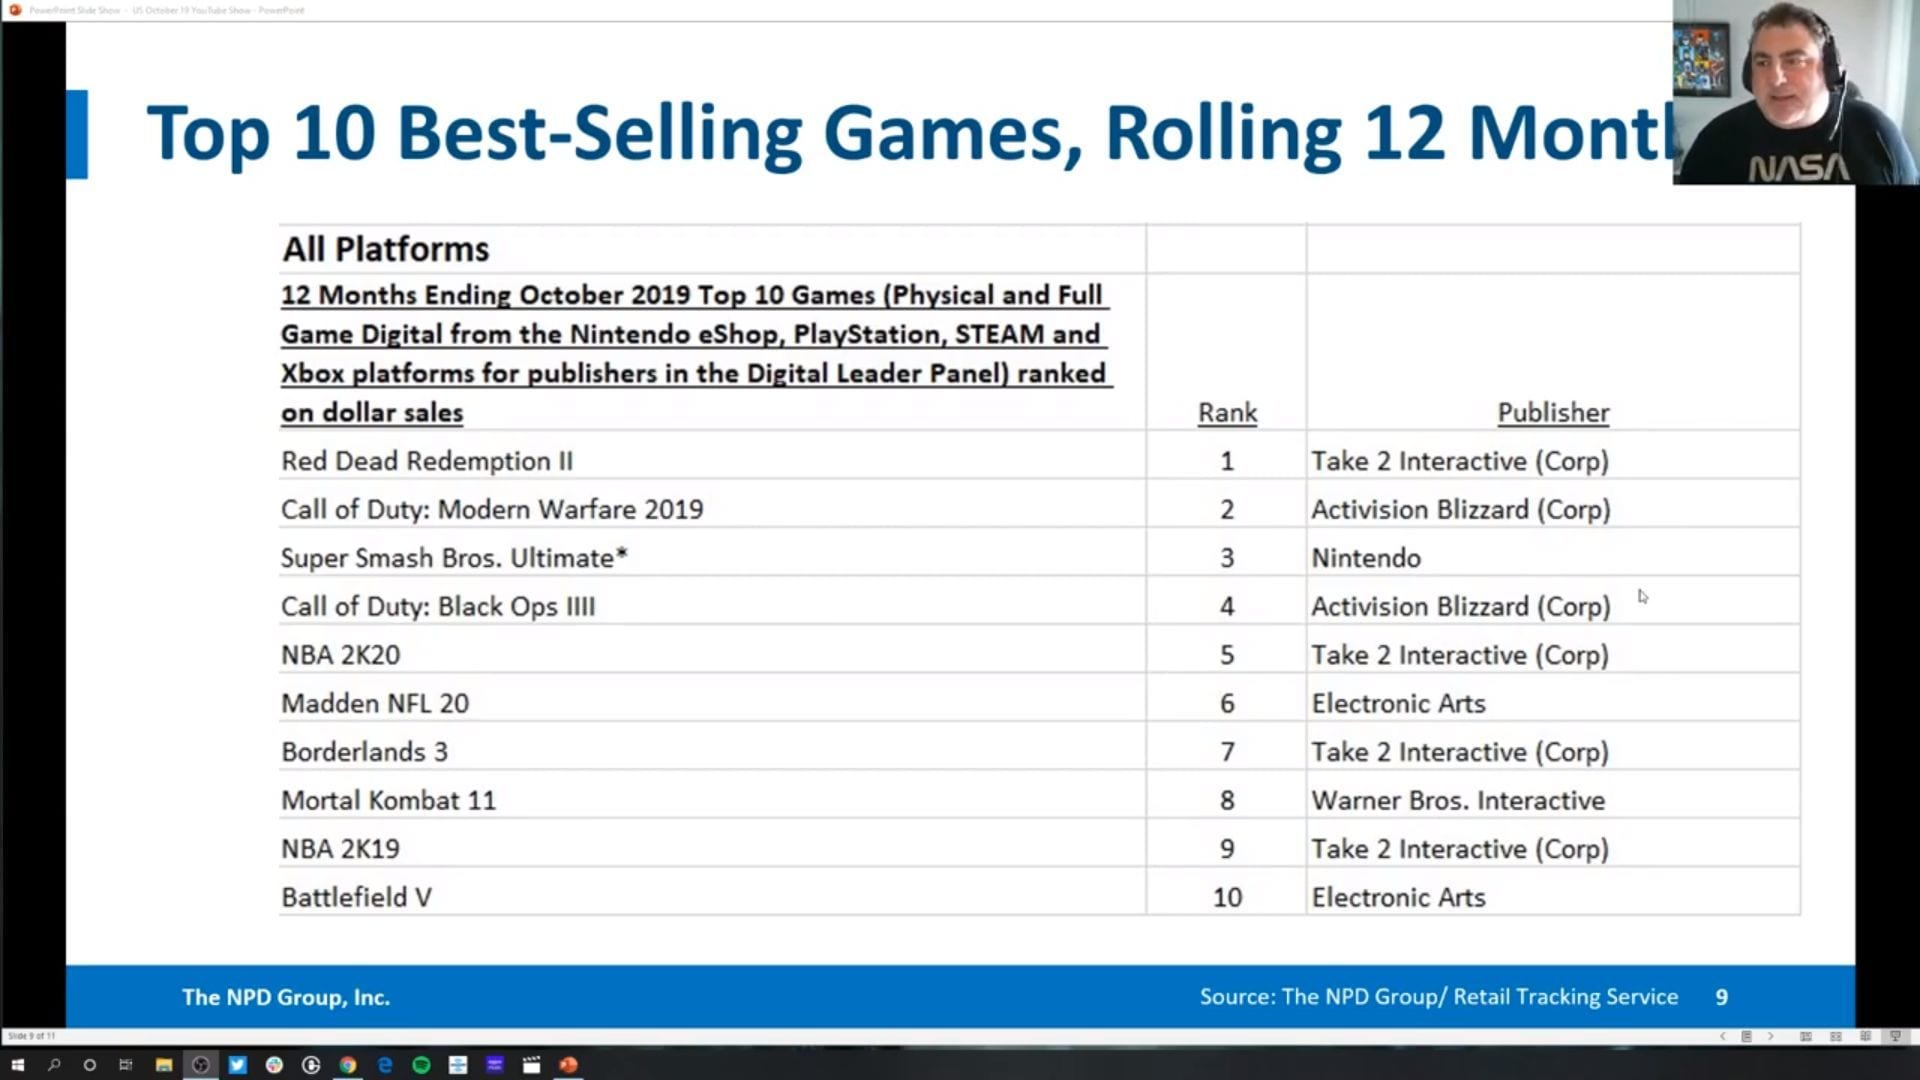The width and height of the screenshot is (1920, 1080).
Task: Launch Twitter from the taskbar
Action: point(237,1065)
